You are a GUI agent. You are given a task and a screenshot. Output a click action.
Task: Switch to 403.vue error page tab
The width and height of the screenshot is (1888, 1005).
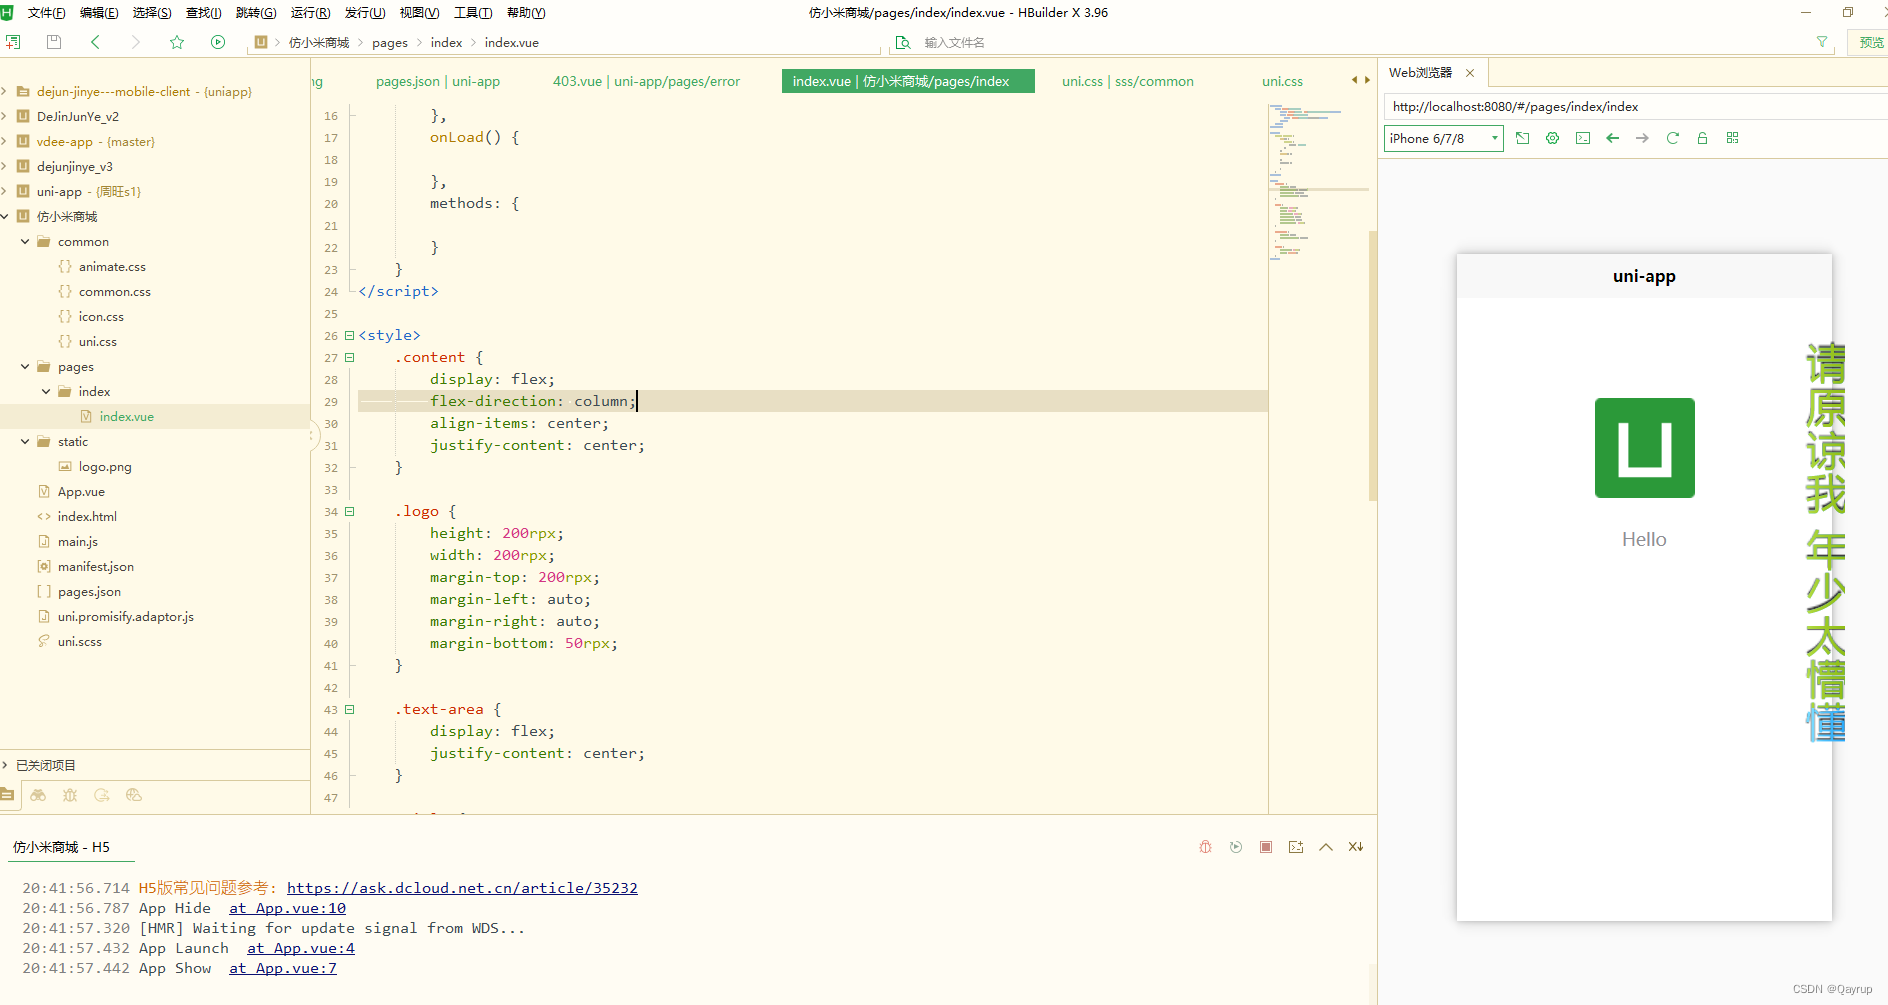tap(646, 81)
